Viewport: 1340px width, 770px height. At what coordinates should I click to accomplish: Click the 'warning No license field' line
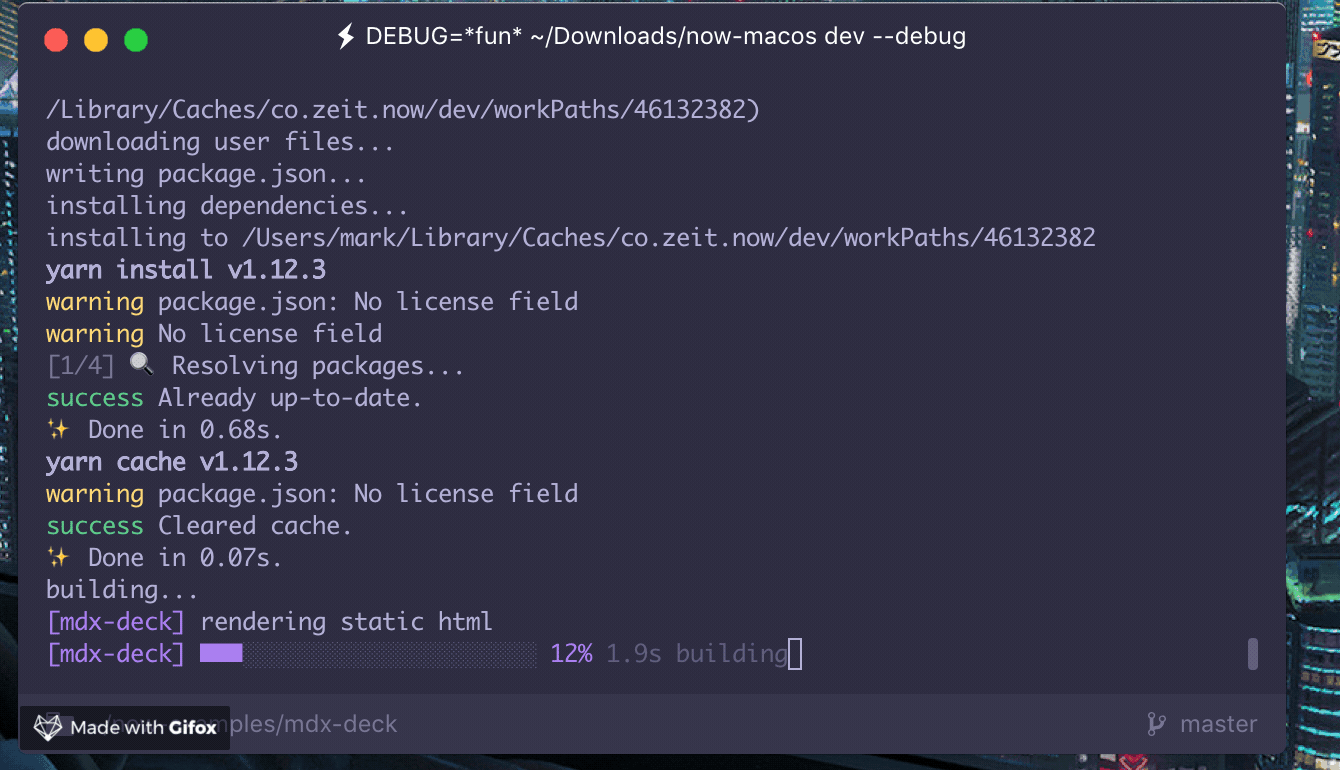coord(214,334)
